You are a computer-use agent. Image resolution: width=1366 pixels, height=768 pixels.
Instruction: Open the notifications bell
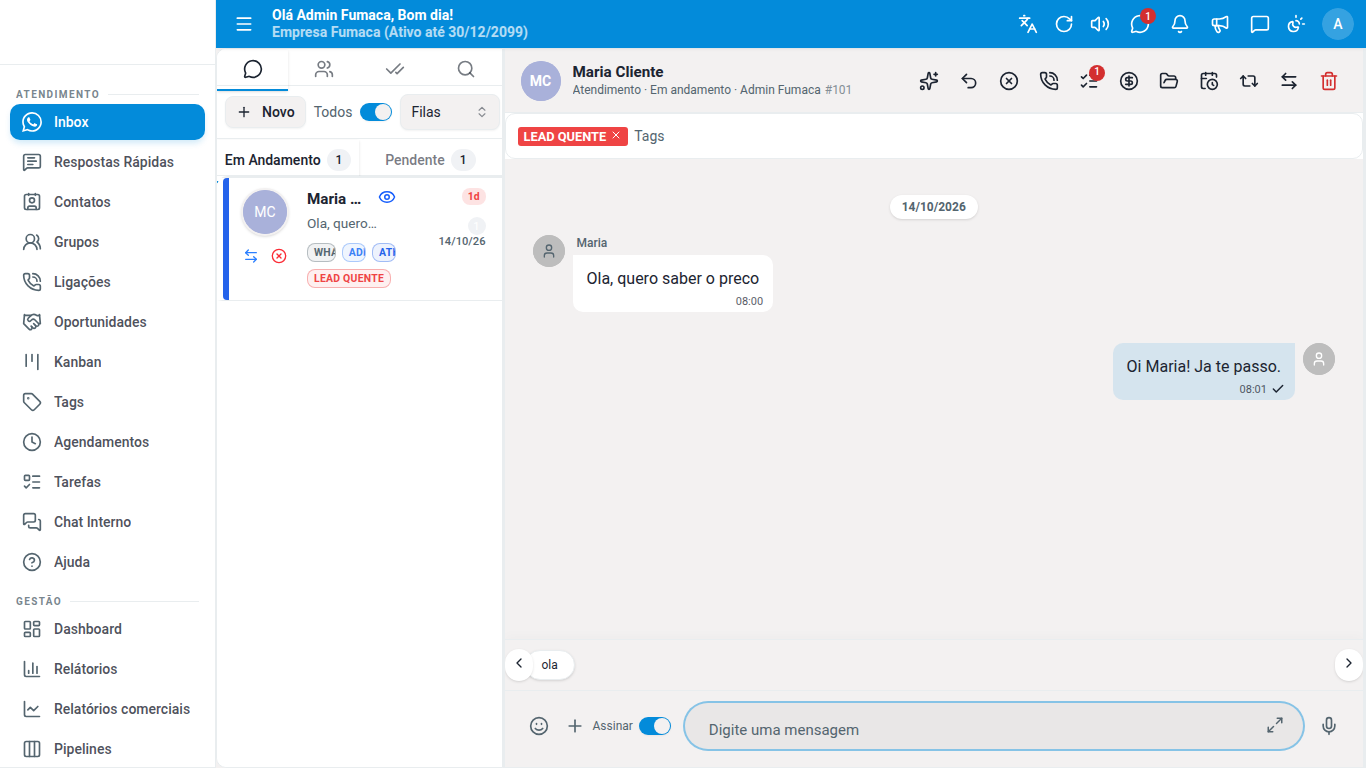(1180, 24)
